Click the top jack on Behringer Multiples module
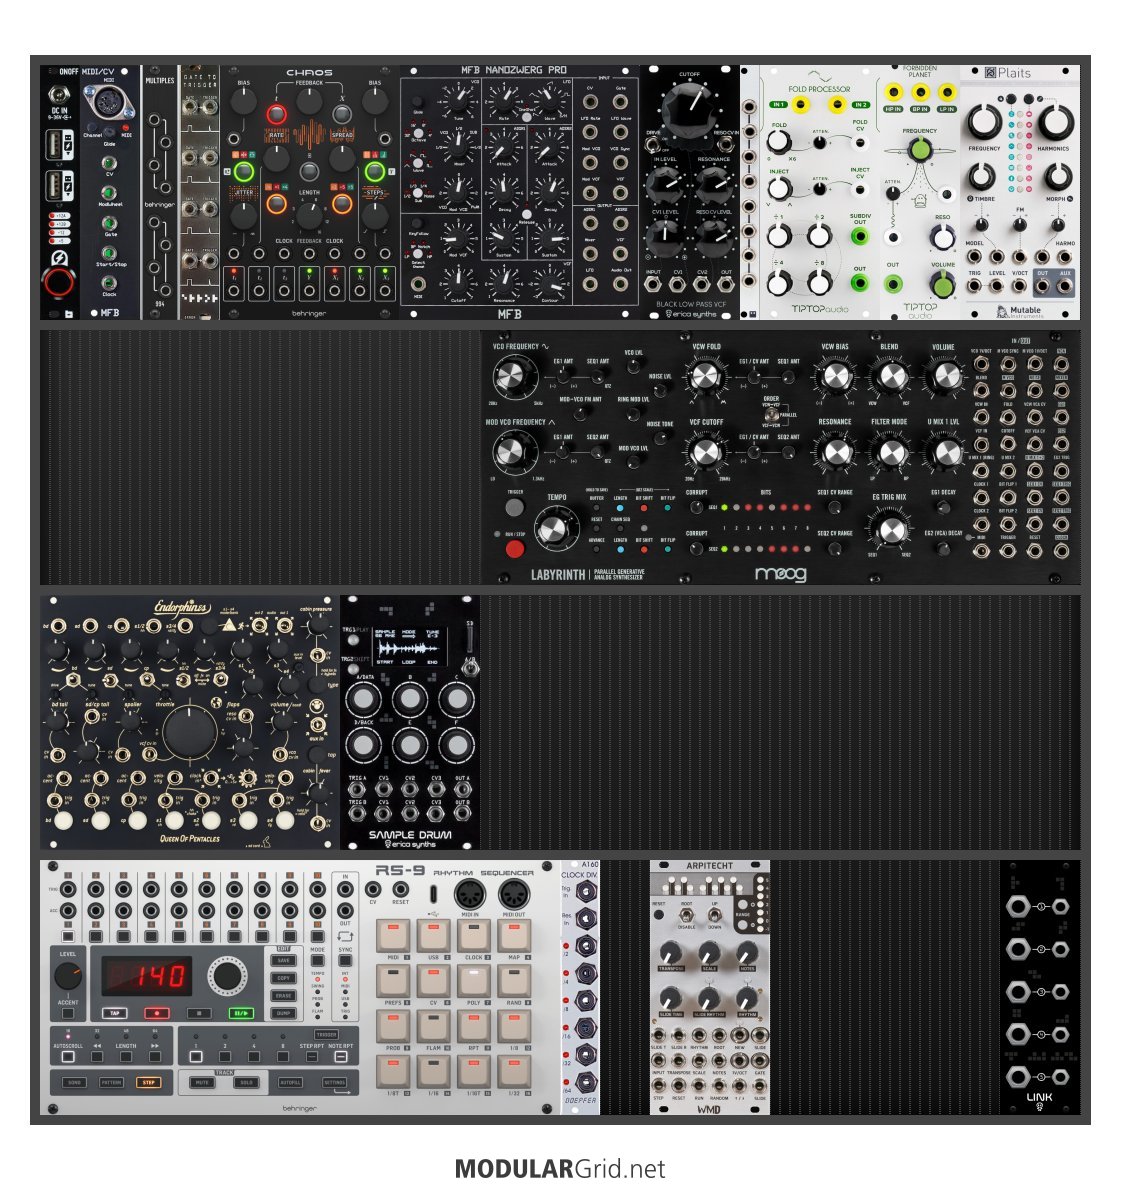Image resolution: width=1121 pixels, height=1190 pixels. point(155,120)
